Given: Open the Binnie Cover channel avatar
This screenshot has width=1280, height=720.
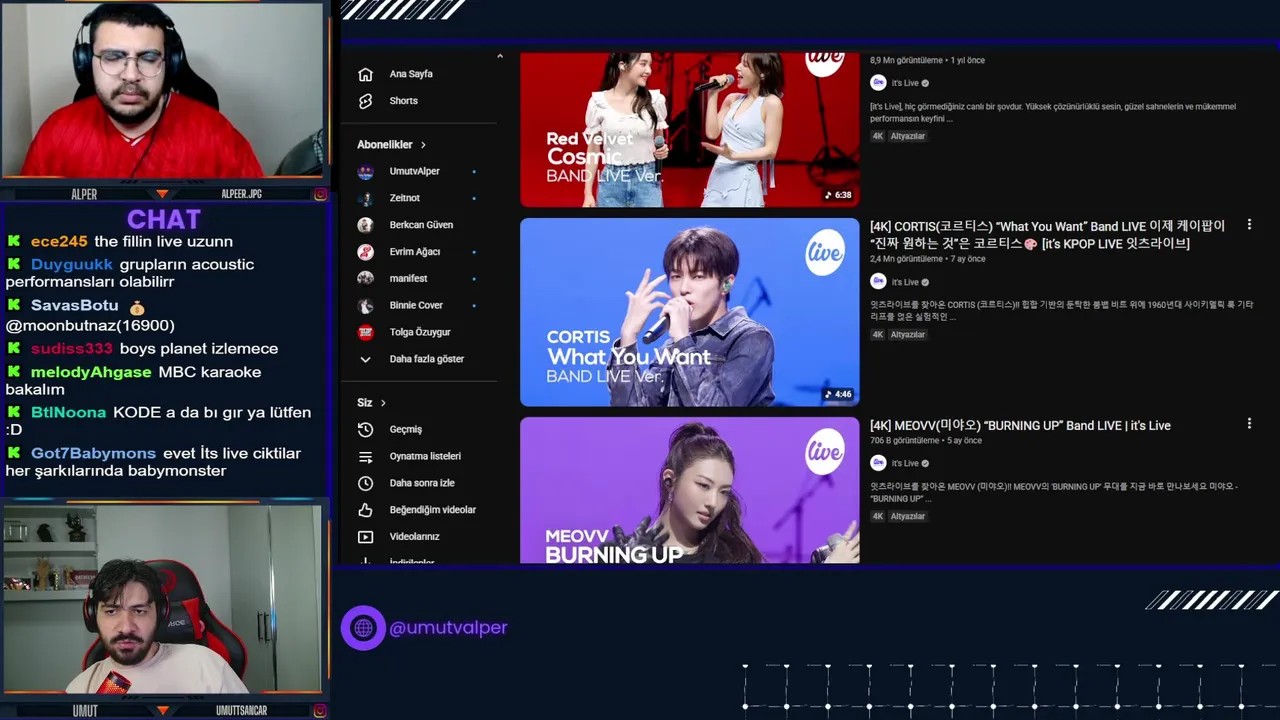Looking at the screenshot, I should (365, 305).
